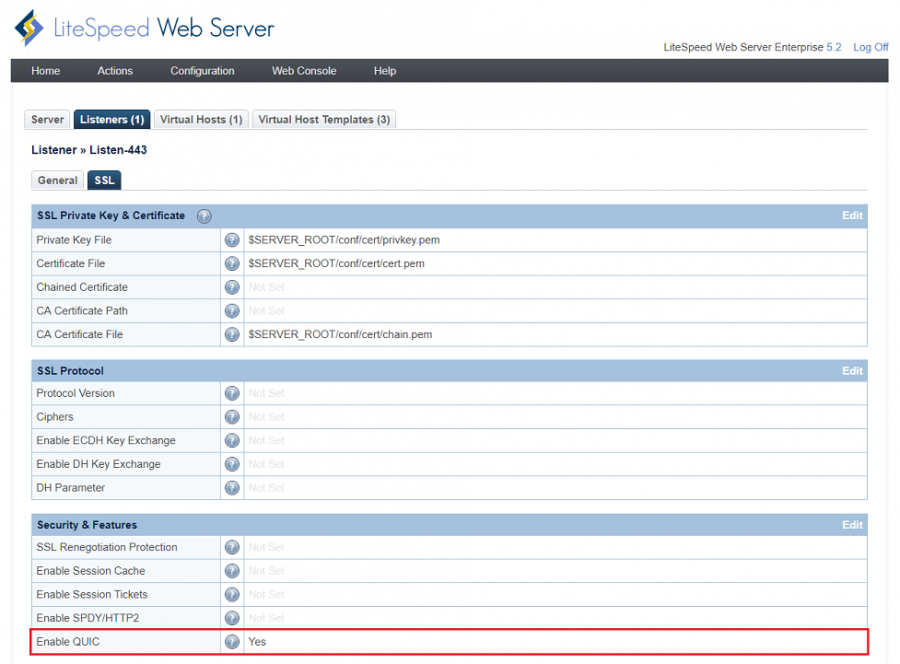This screenshot has height=664, width=900.
Task: Go to the Virtual Hosts (1) tab
Action: (x=201, y=119)
